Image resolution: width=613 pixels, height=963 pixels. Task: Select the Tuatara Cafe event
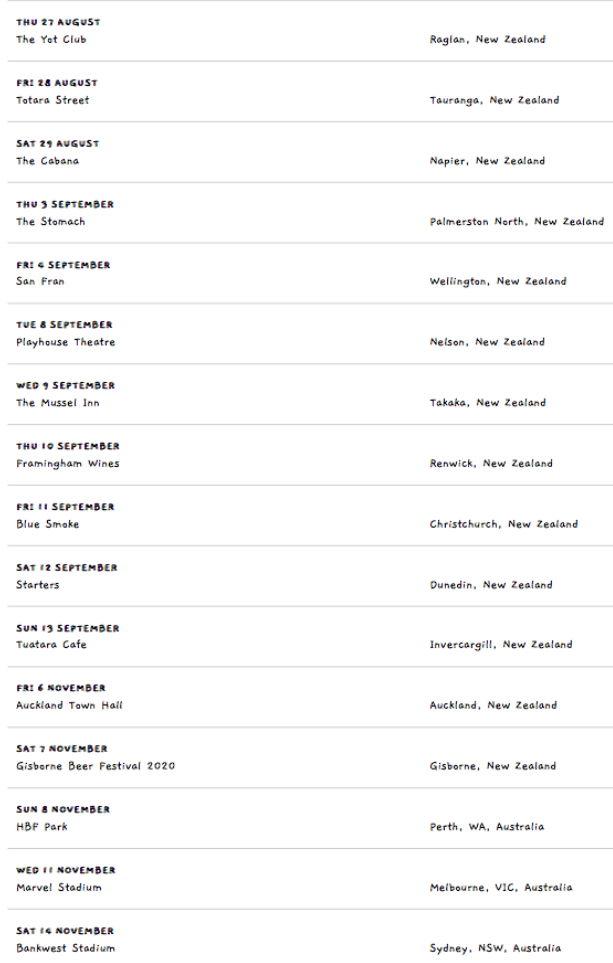51,644
